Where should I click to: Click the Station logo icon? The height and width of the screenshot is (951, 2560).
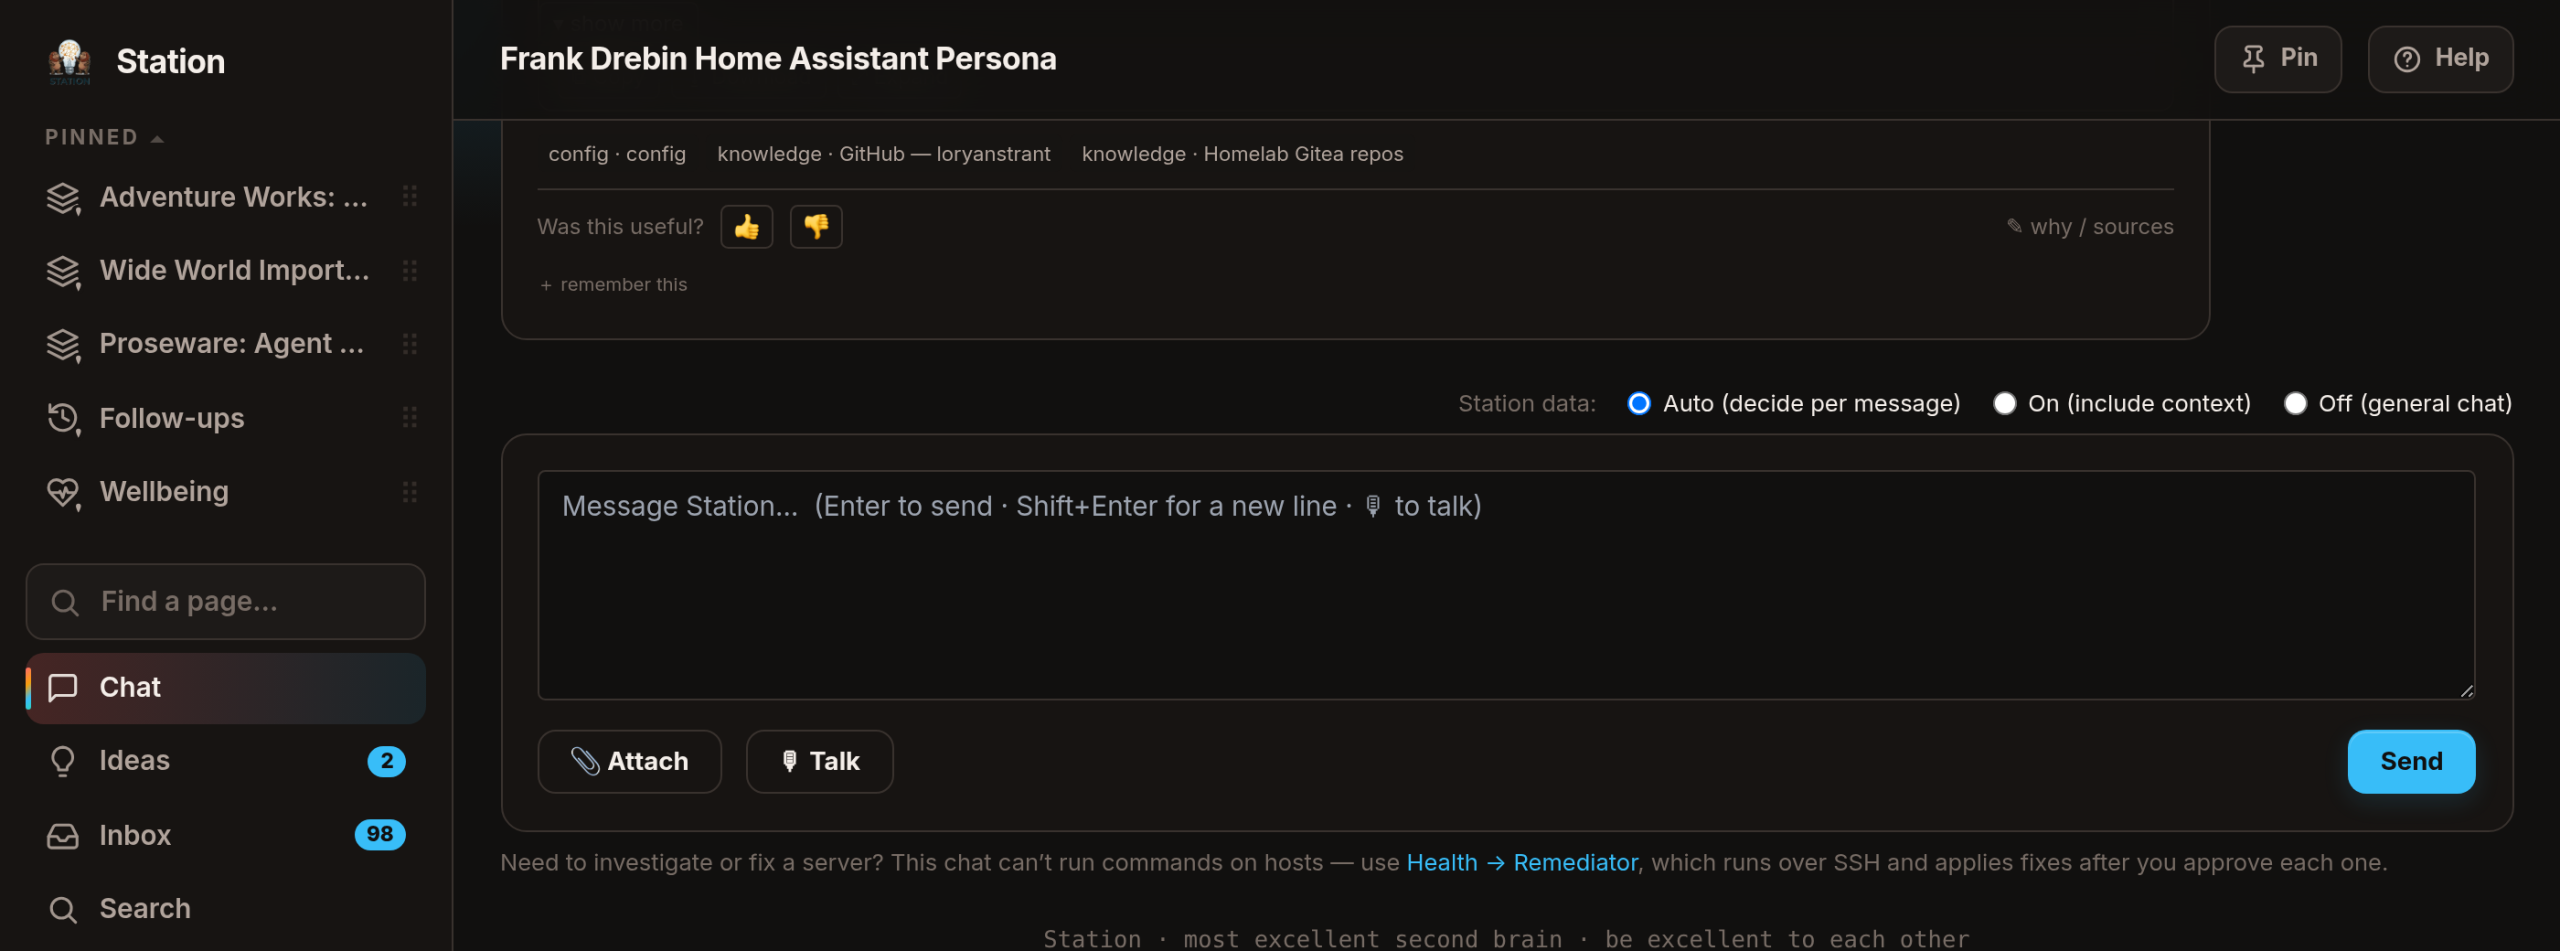(70, 62)
